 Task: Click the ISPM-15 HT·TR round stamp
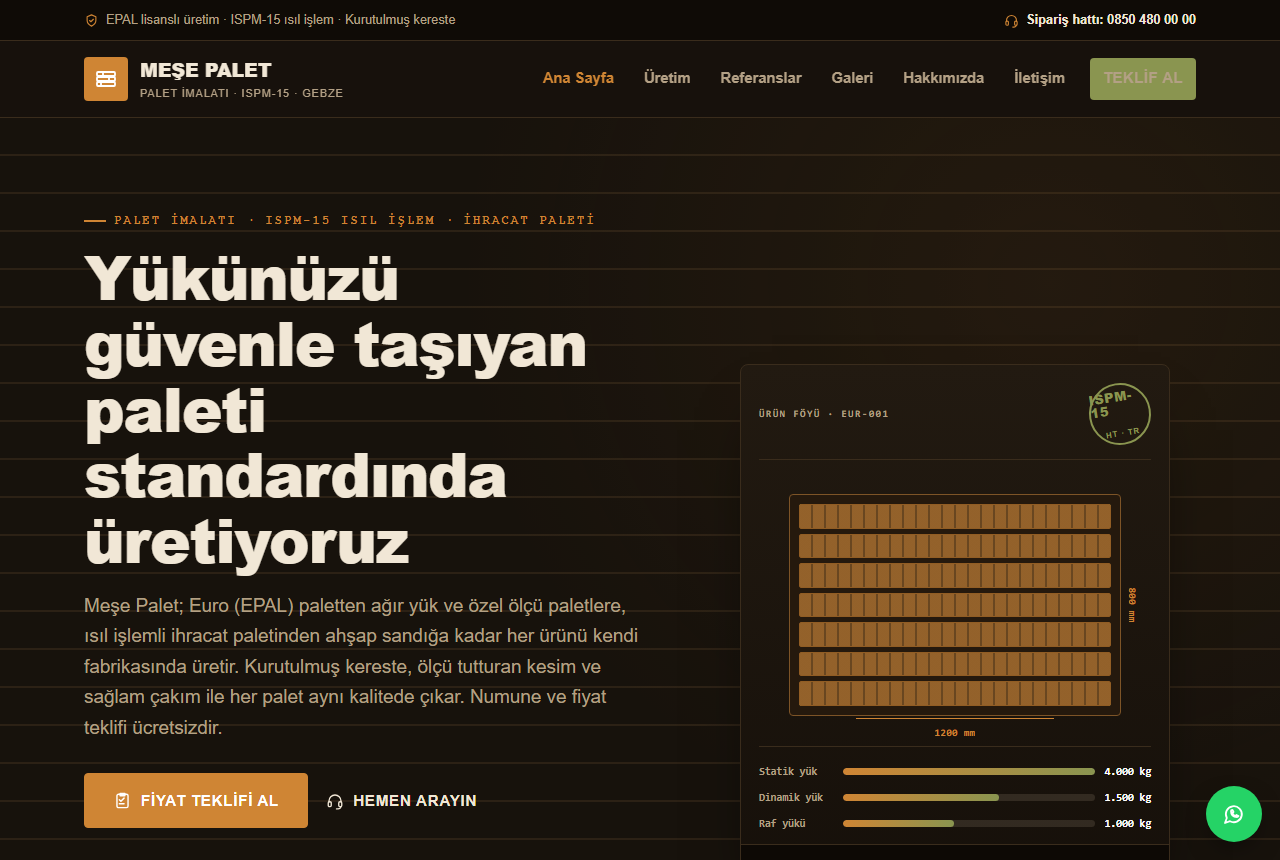pyautogui.click(x=1120, y=414)
